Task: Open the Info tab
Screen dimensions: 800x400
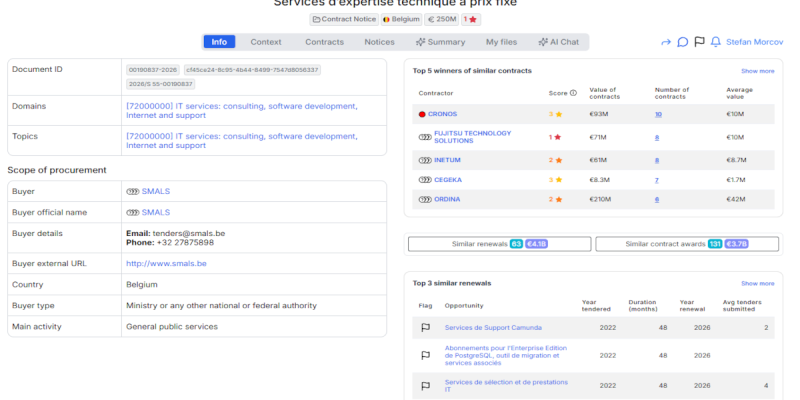Action: [x=219, y=42]
